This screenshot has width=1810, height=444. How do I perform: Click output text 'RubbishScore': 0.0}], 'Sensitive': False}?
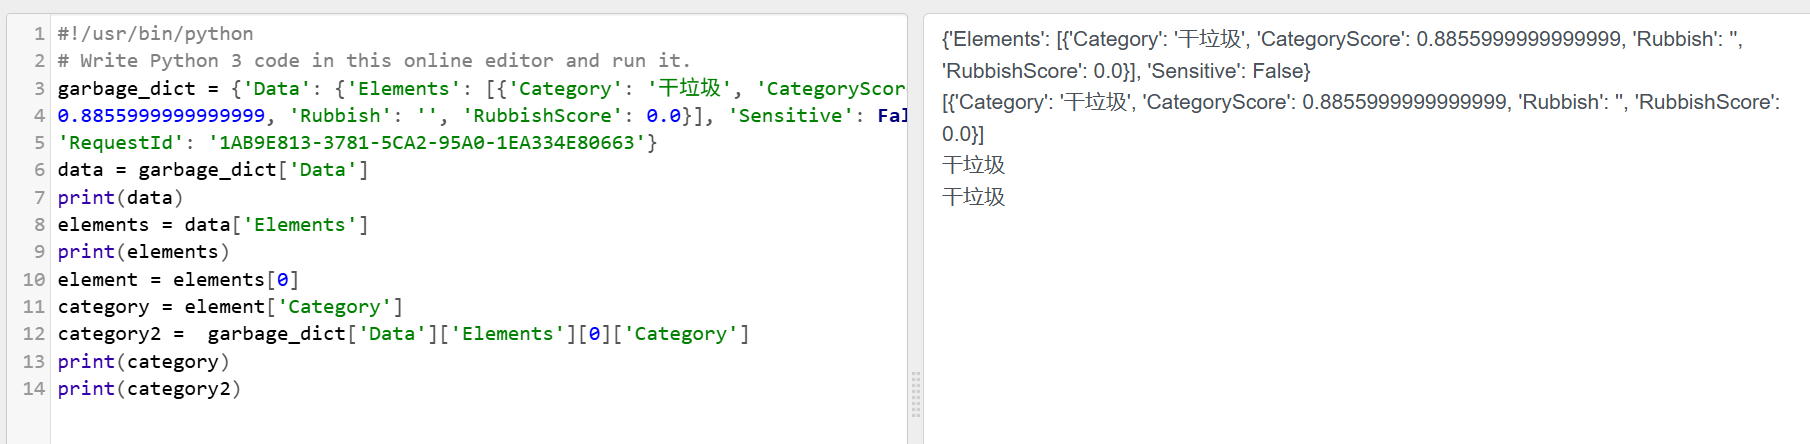pyautogui.click(x=1126, y=71)
